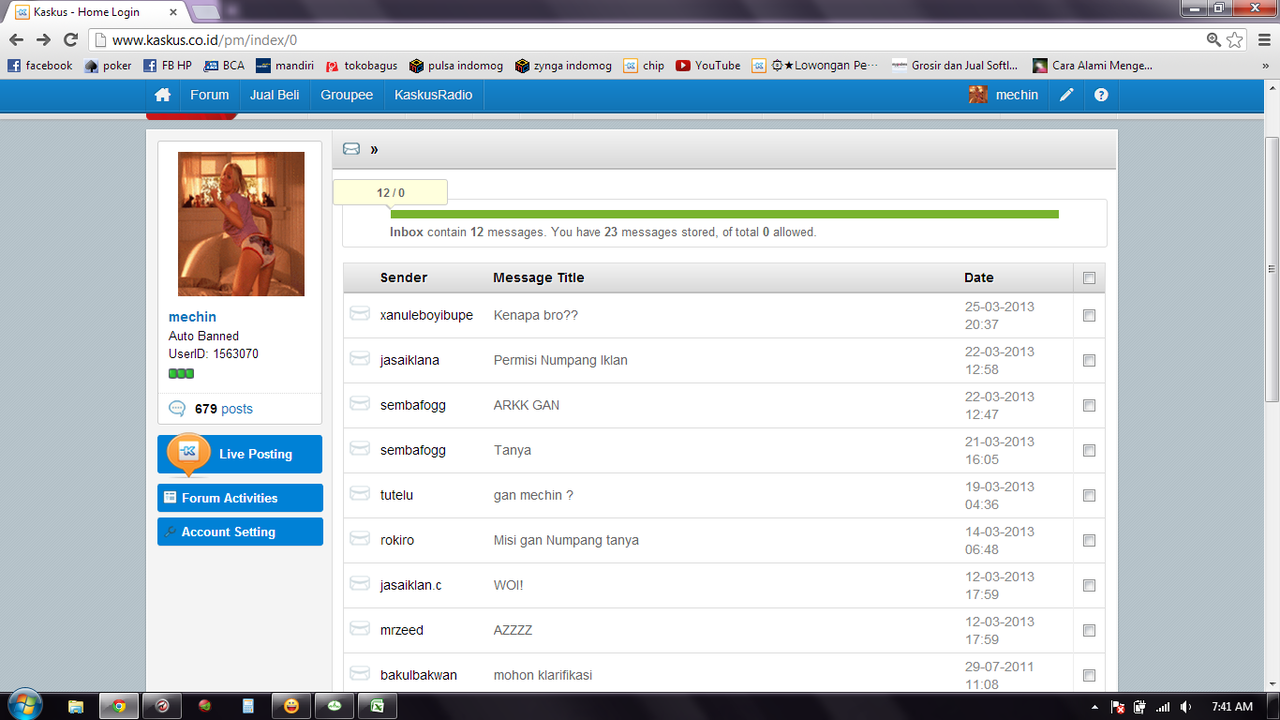The width and height of the screenshot is (1280, 720).
Task: Compose a message with the pencil icon
Action: [1066, 94]
